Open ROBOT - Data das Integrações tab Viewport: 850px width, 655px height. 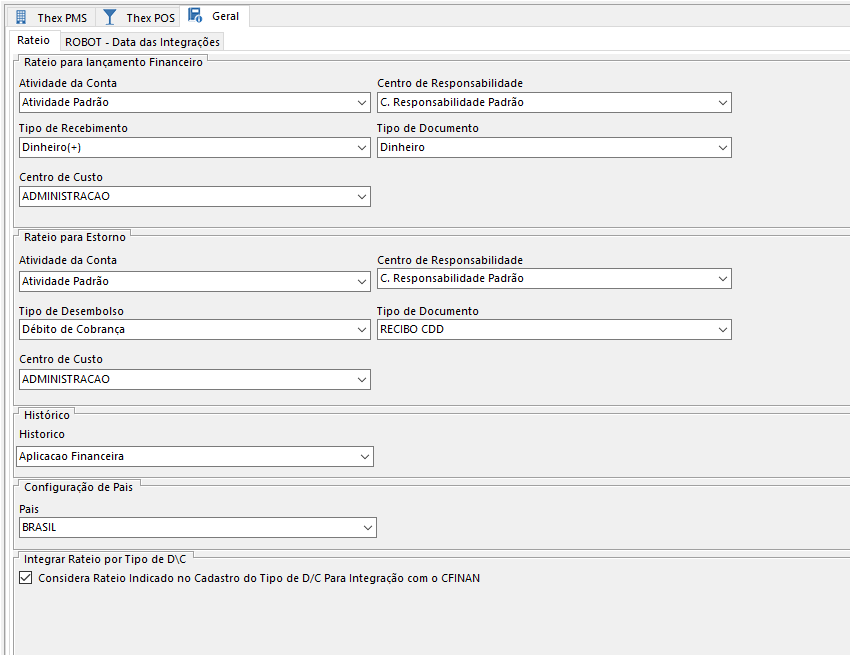pyautogui.click(x=142, y=42)
